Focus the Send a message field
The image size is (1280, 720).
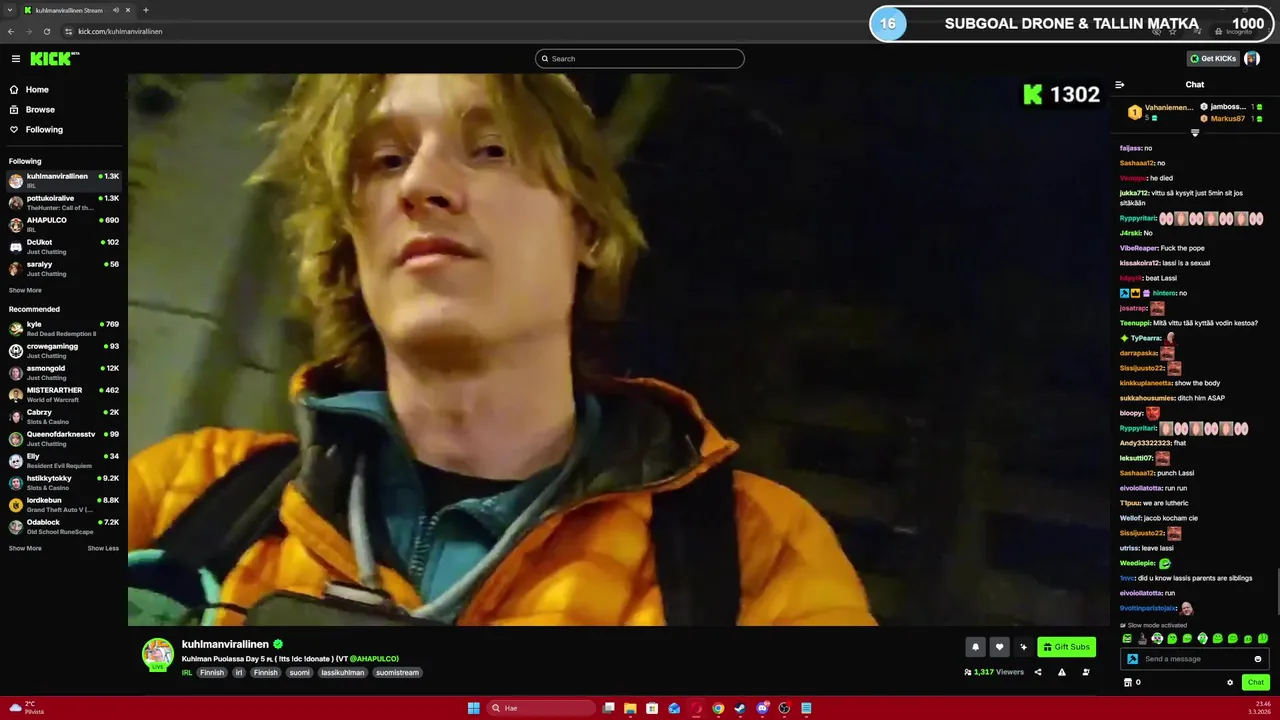pos(1195,659)
